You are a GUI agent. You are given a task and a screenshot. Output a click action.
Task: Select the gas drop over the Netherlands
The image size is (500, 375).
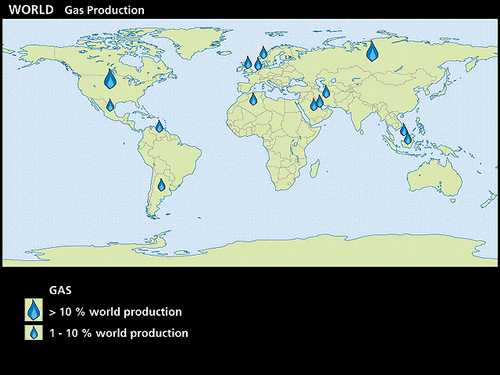tap(258, 64)
